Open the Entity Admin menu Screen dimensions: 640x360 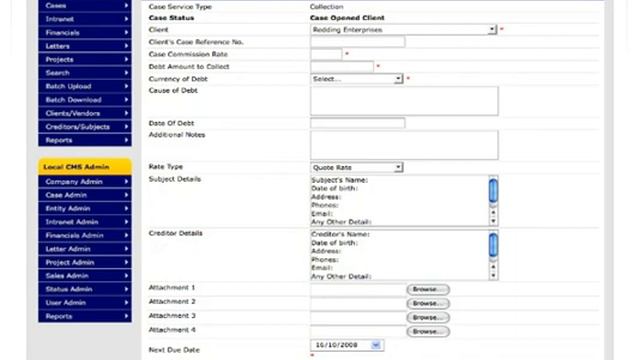(85, 208)
